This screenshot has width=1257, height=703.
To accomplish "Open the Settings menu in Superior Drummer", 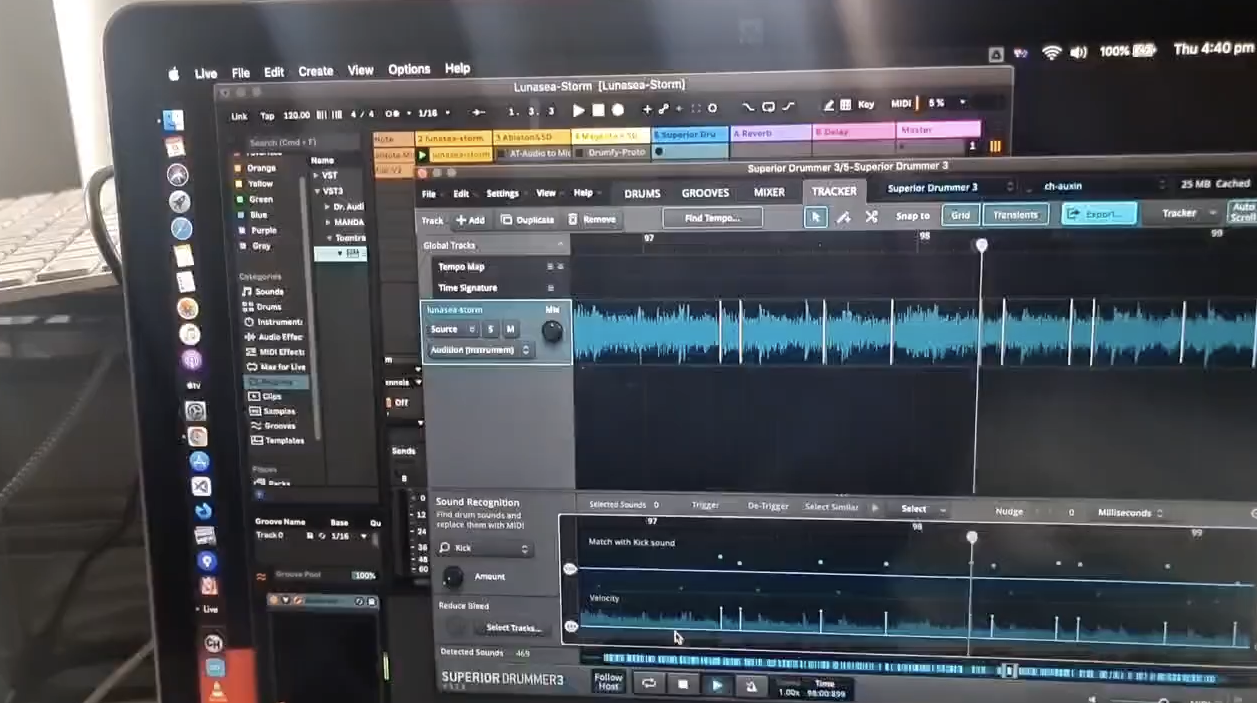I will pos(502,194).
